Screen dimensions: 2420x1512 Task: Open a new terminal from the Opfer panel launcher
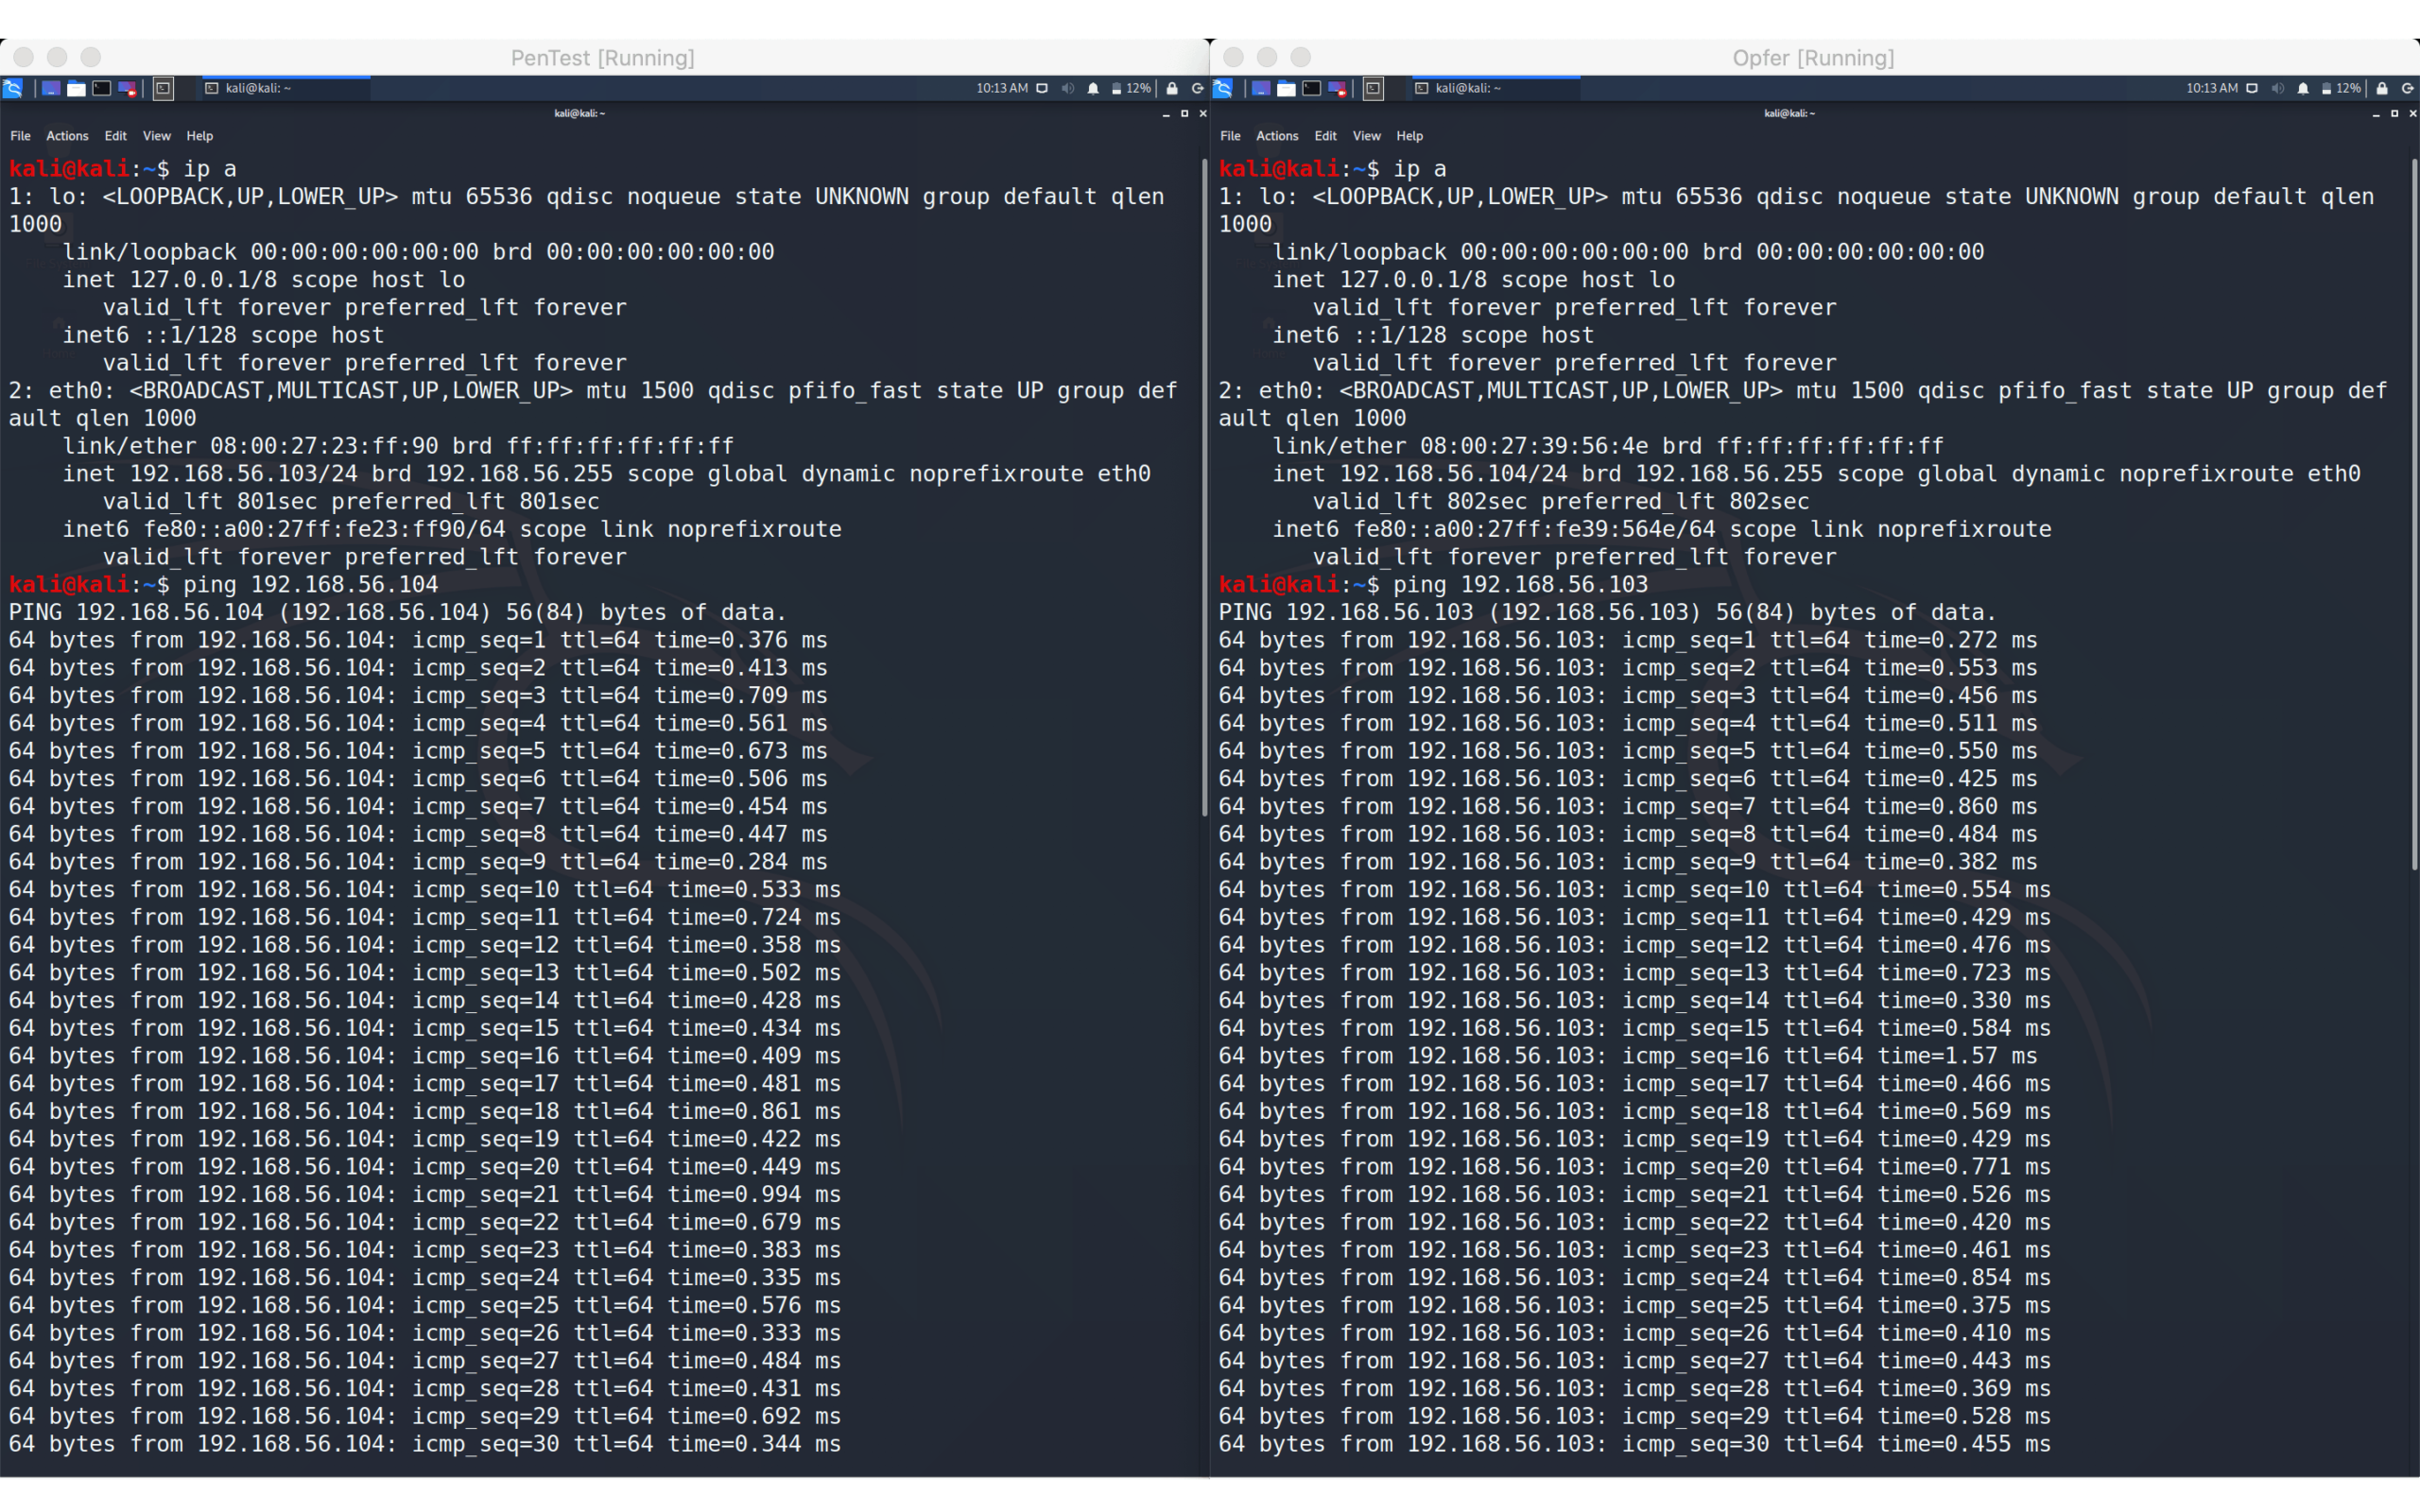[1311, 88]
